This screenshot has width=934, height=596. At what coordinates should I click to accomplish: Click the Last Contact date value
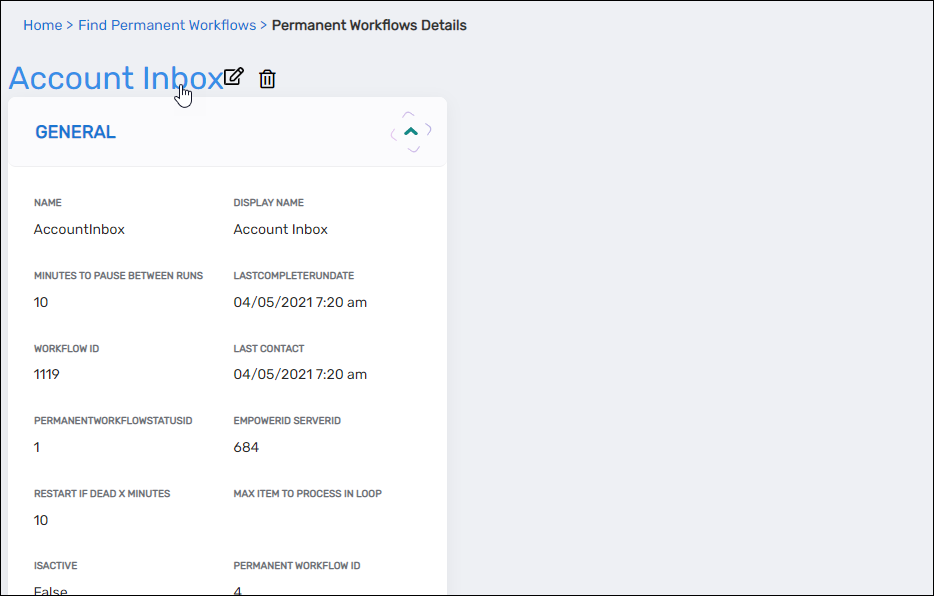(x=300, y=374)
